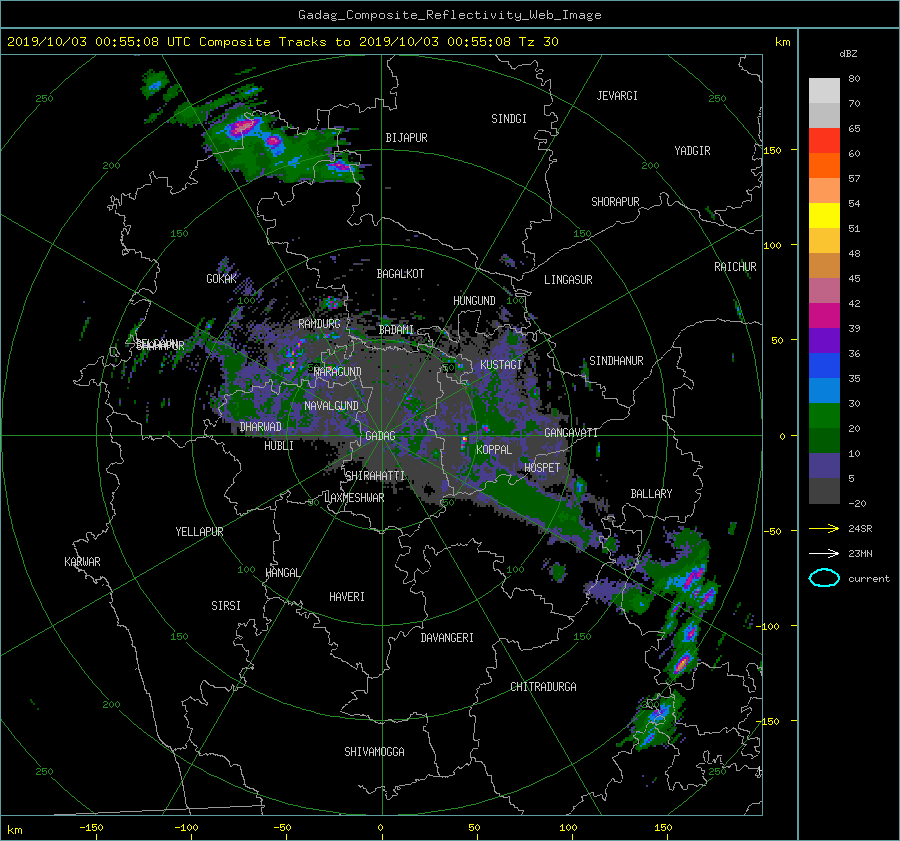Click the SIRSI city label

[226, 606]
